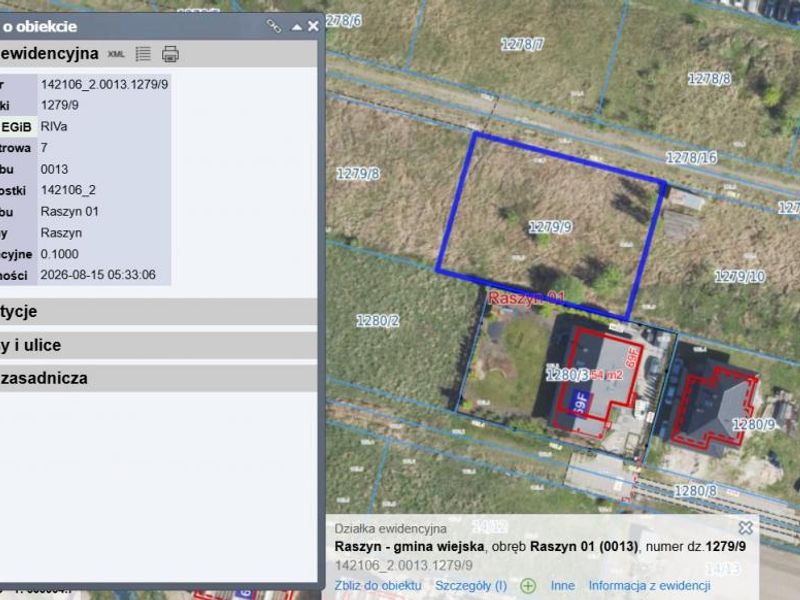Open the 'Szczegóły (I)' link

(471, 586)
